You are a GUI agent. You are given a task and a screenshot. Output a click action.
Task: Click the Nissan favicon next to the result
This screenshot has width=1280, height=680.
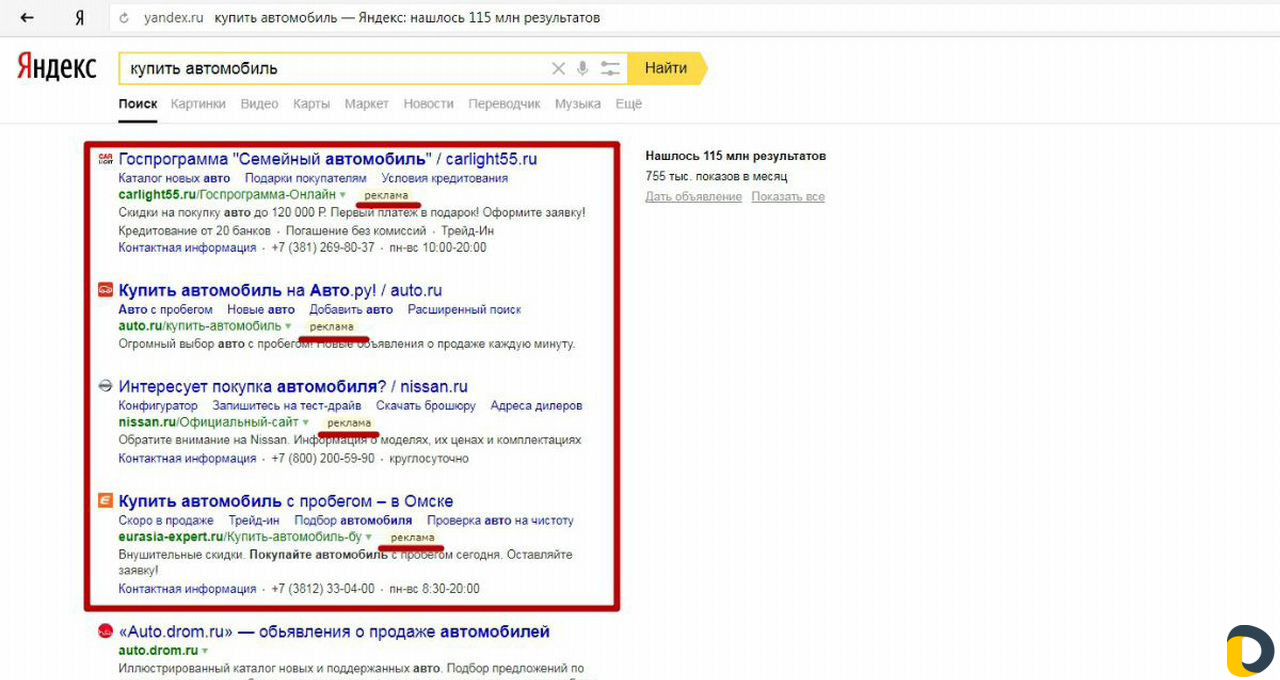pyautogui.click(x=105, y=387)
